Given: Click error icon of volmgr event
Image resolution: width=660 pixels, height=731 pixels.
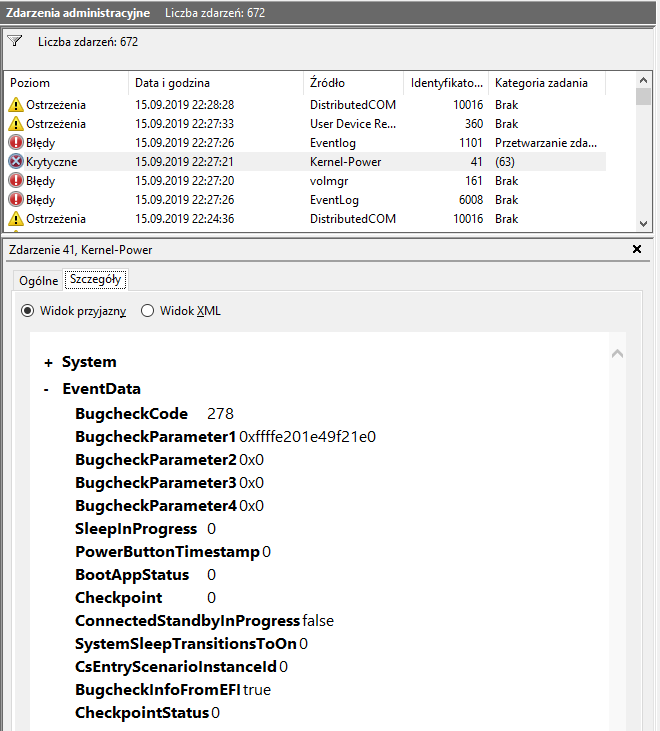Looking at the screenshot, I should point(16,180).
